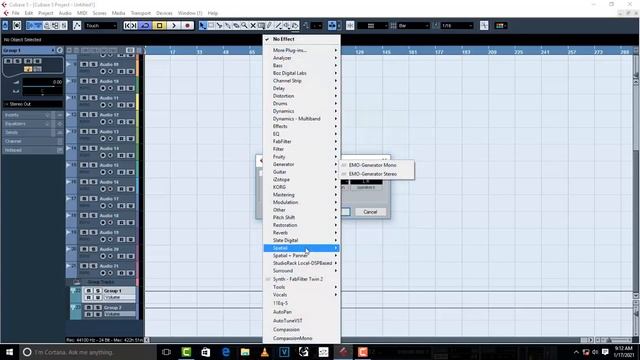Click the Cortana search box

pos(88,352)
